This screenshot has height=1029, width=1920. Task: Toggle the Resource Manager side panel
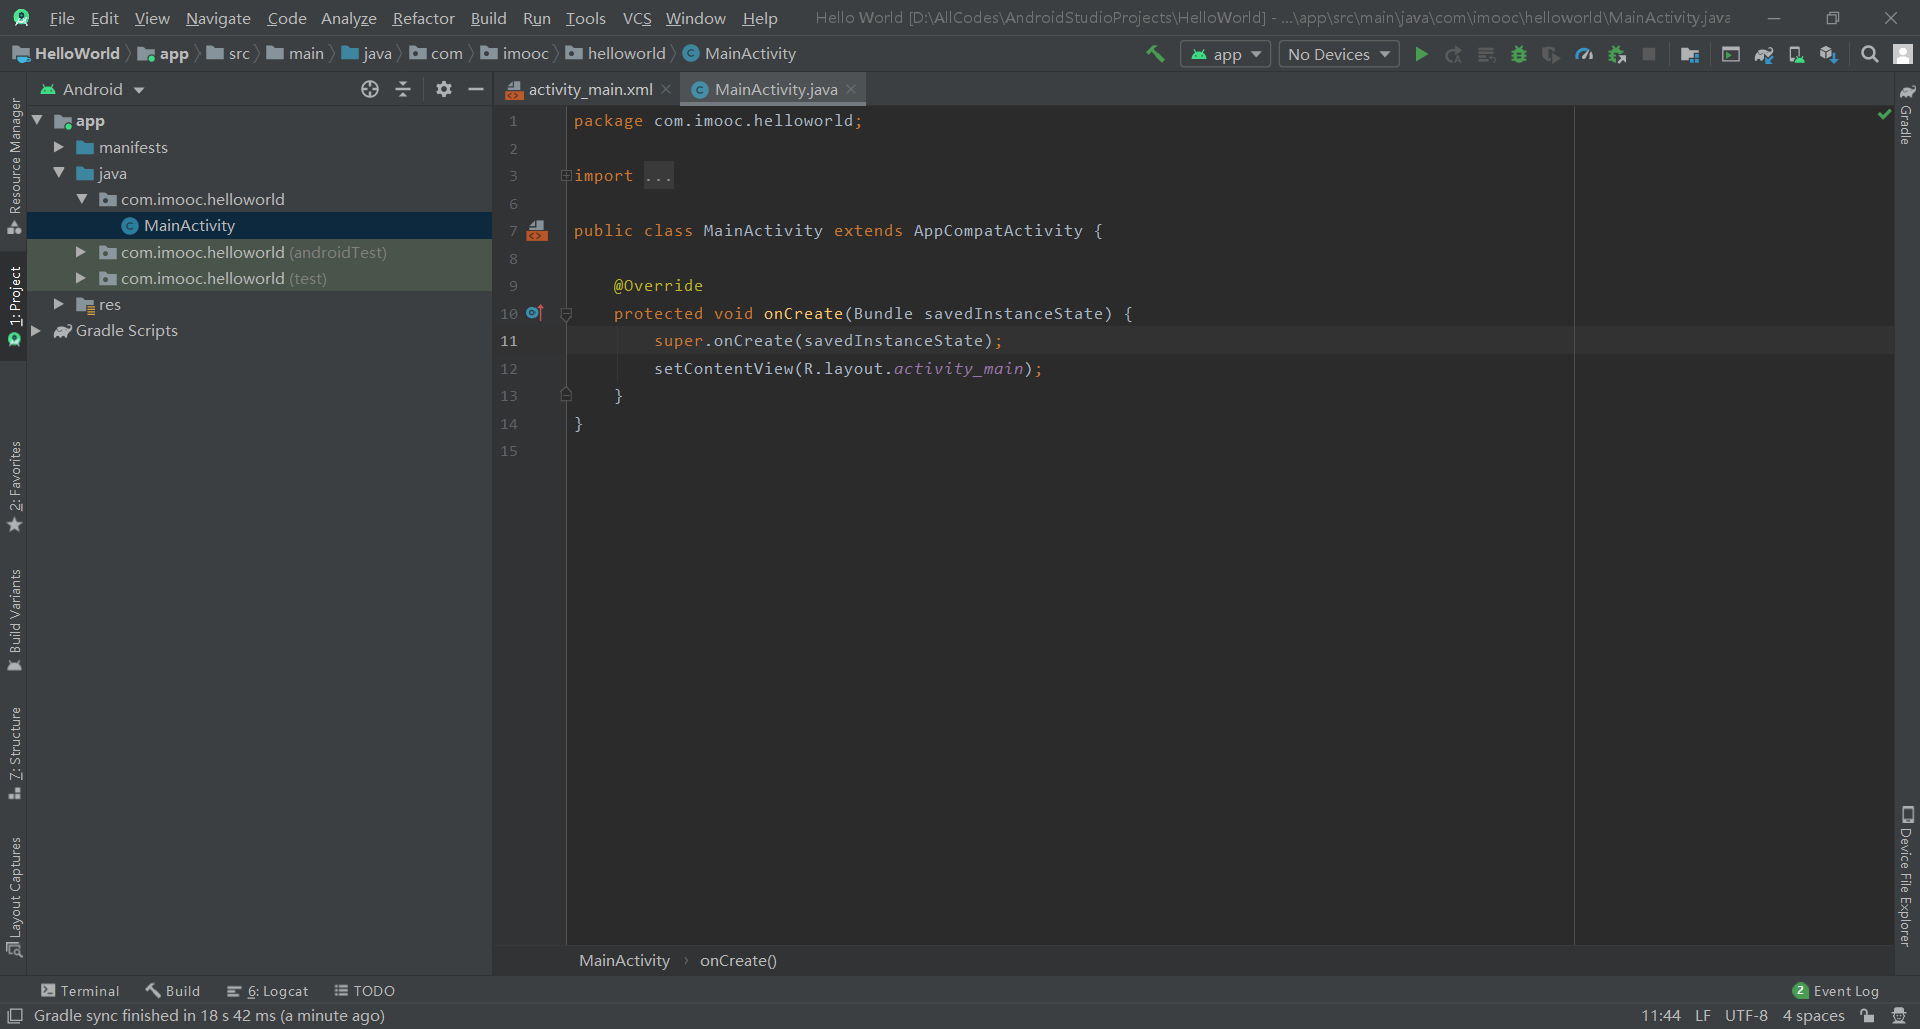click(x=14, y=166)
